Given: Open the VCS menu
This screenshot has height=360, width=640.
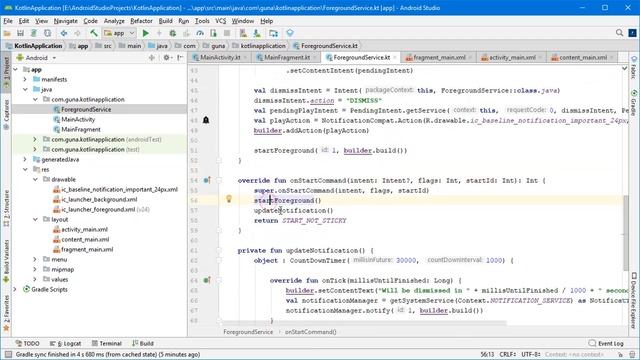Looking at the screenshot, I should click(x=220, y=21).
